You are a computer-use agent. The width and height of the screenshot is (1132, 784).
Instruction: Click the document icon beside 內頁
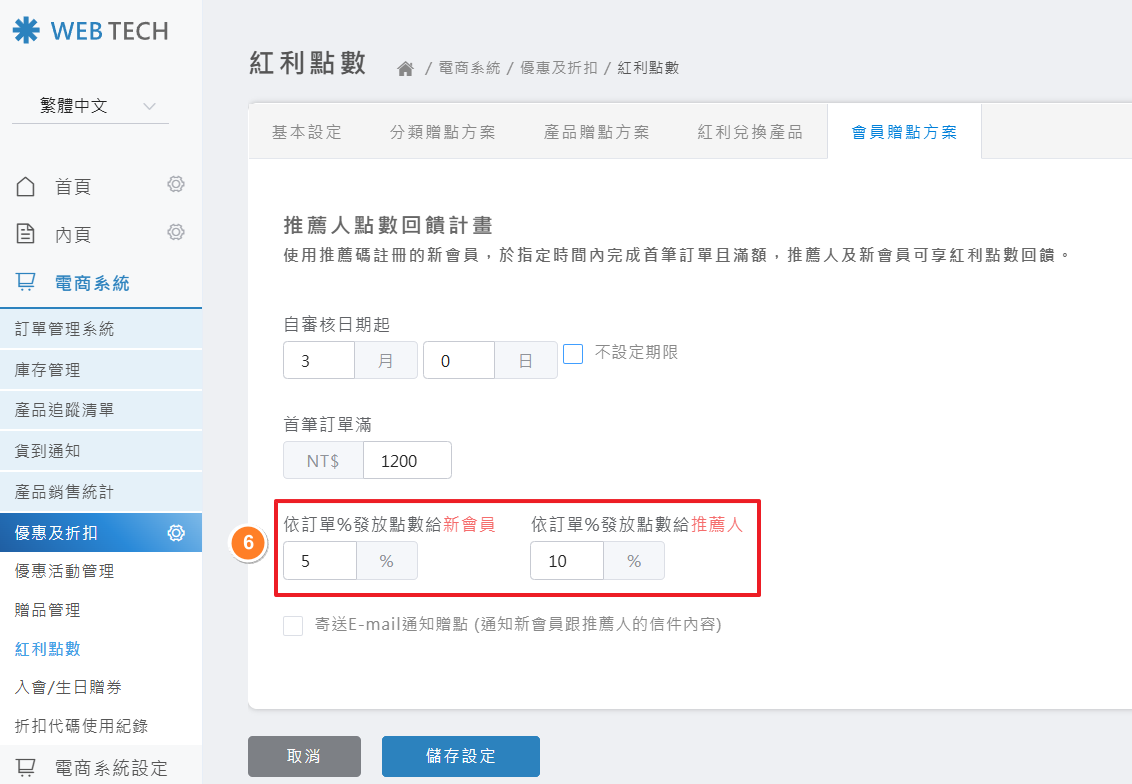(26, 234)
